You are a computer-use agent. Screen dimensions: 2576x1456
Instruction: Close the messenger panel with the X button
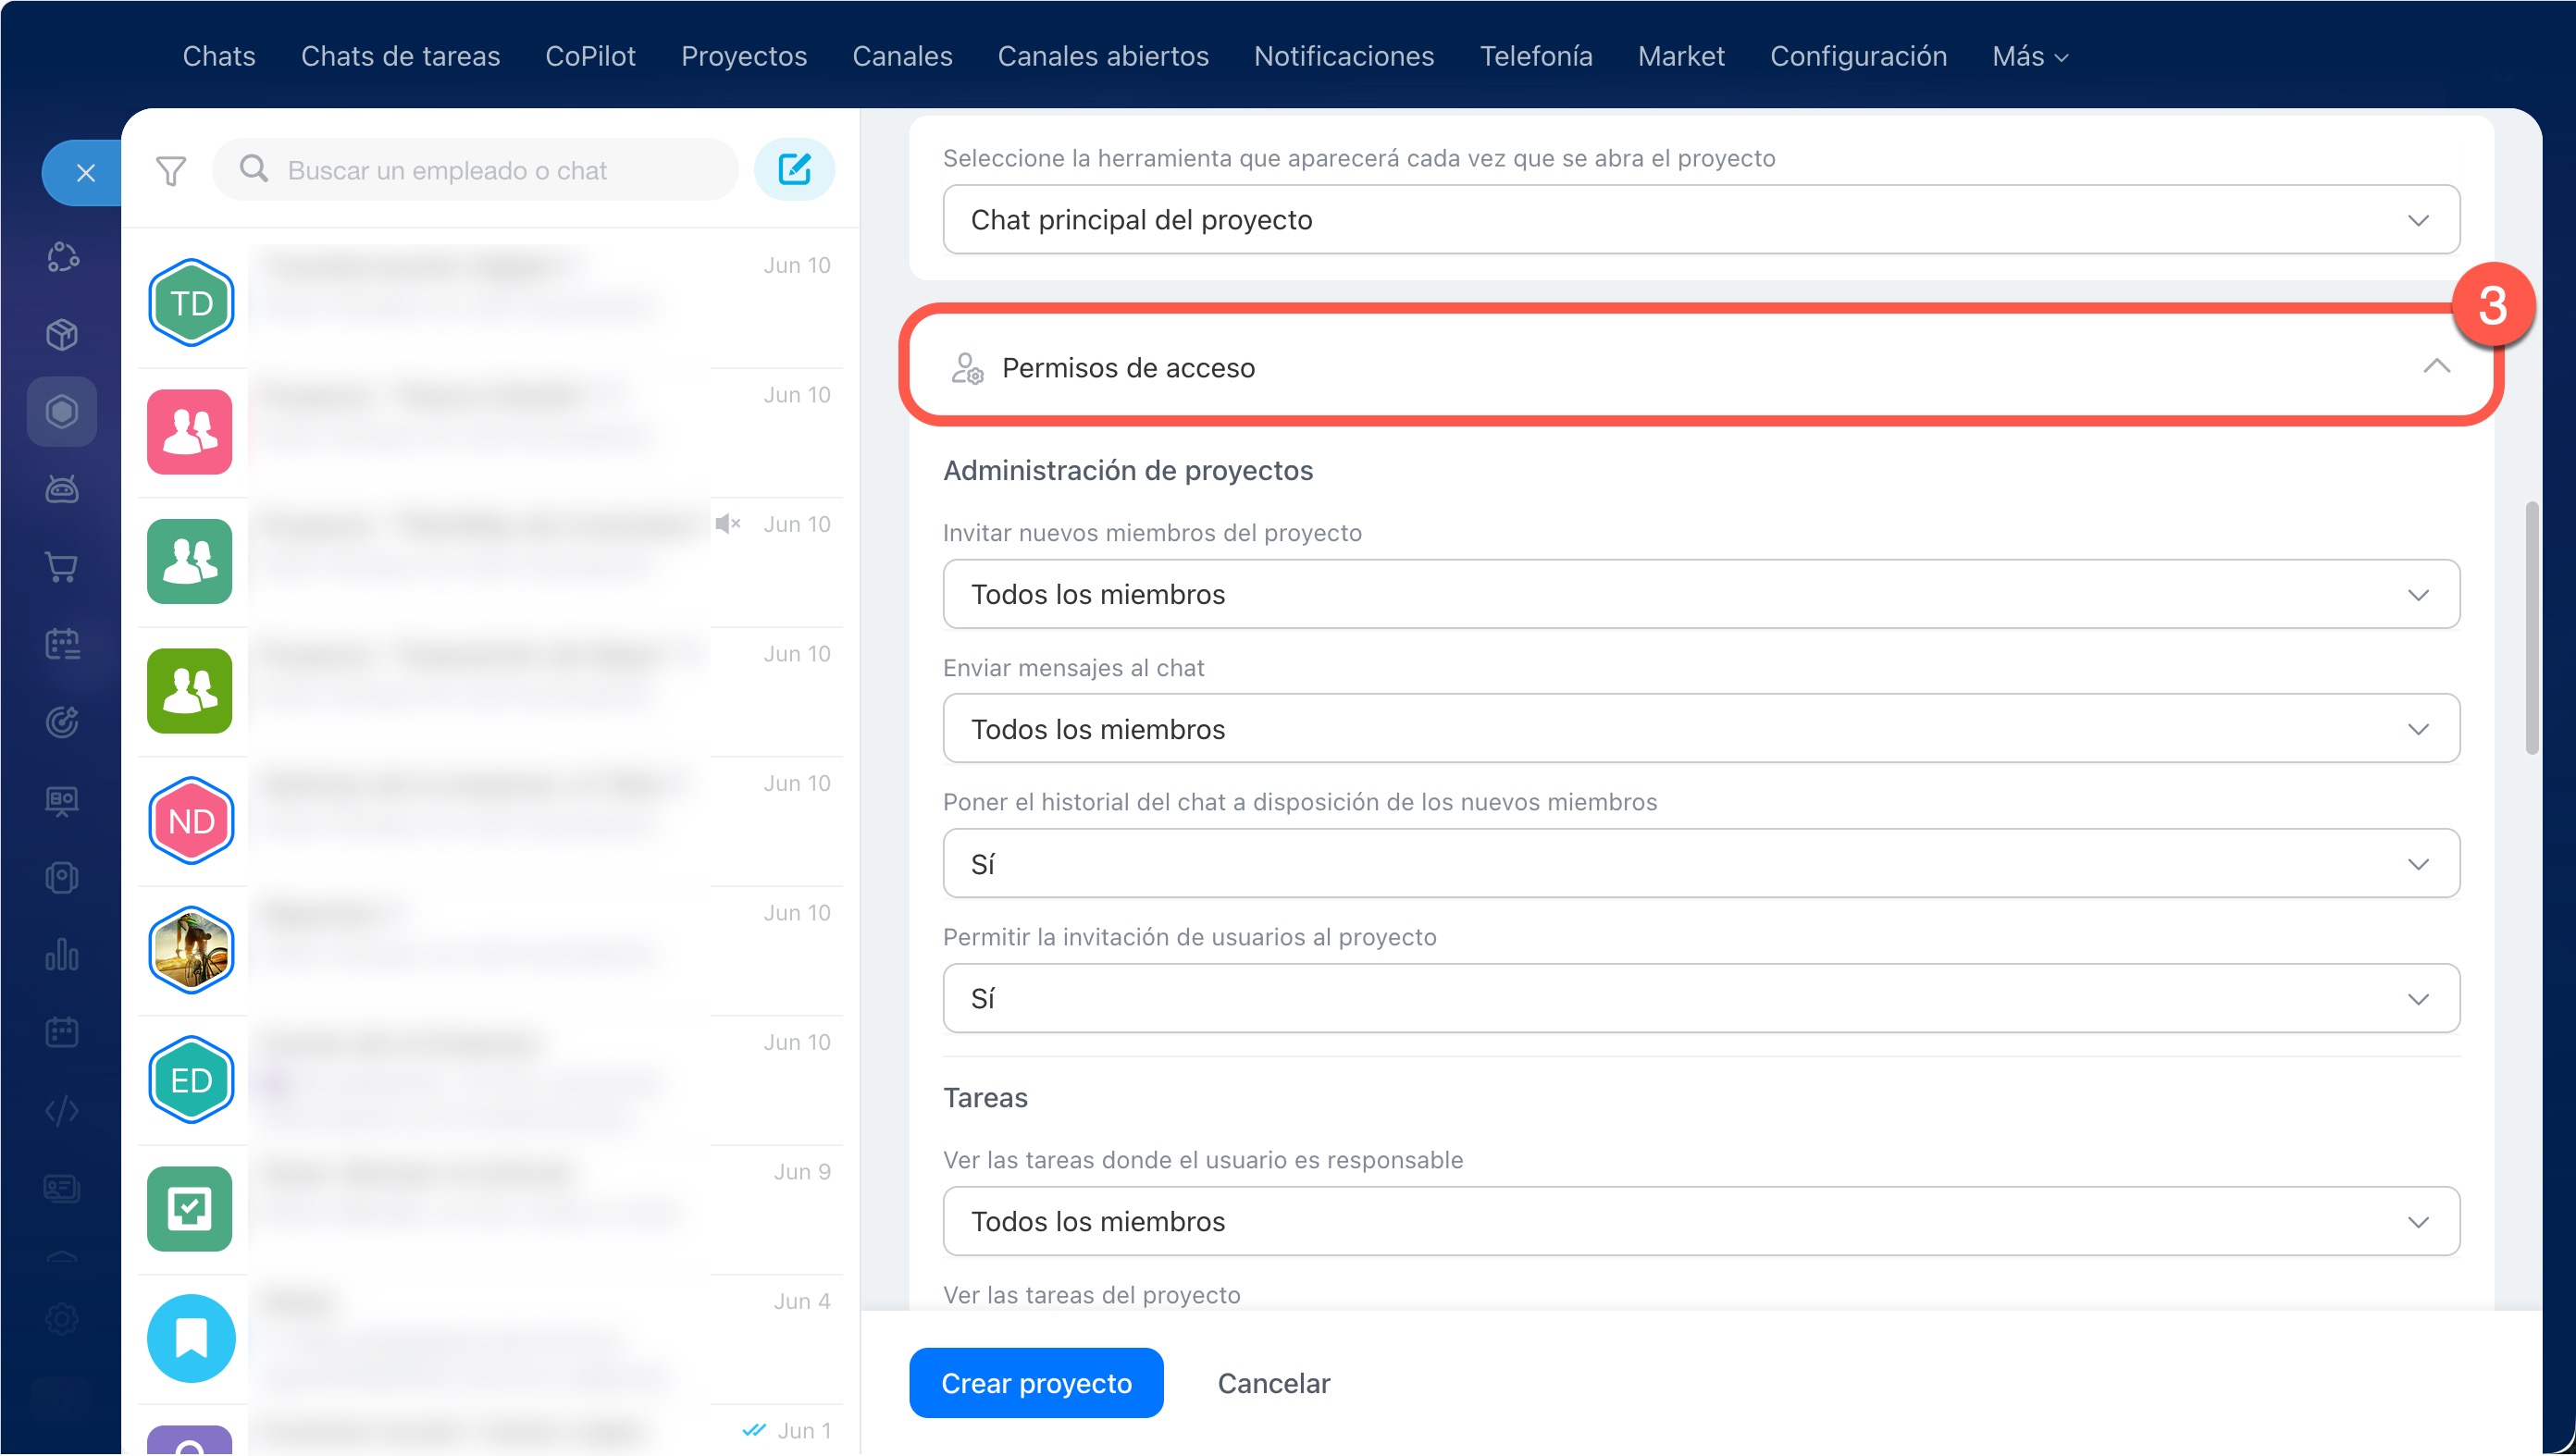pyautogui.click(x=85, y=173)
